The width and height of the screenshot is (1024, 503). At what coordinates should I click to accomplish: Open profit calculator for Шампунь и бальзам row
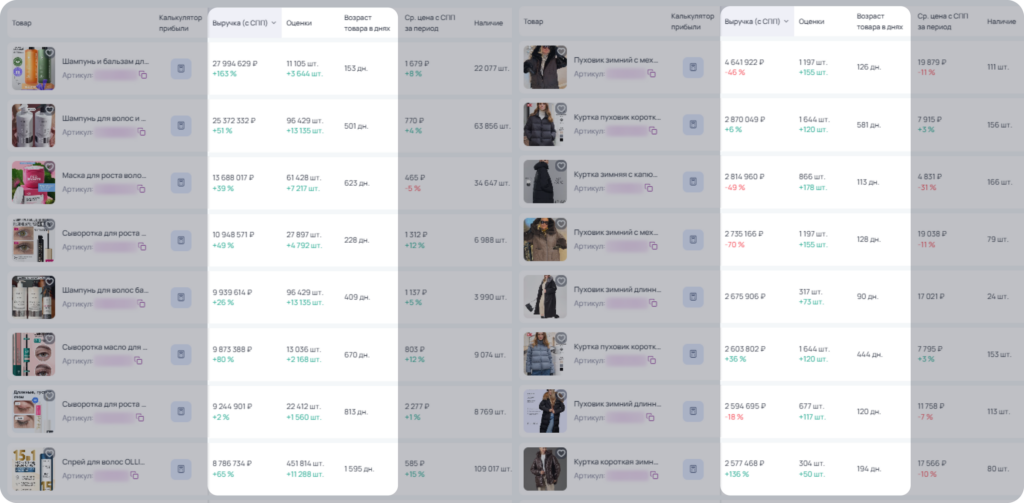181,69
